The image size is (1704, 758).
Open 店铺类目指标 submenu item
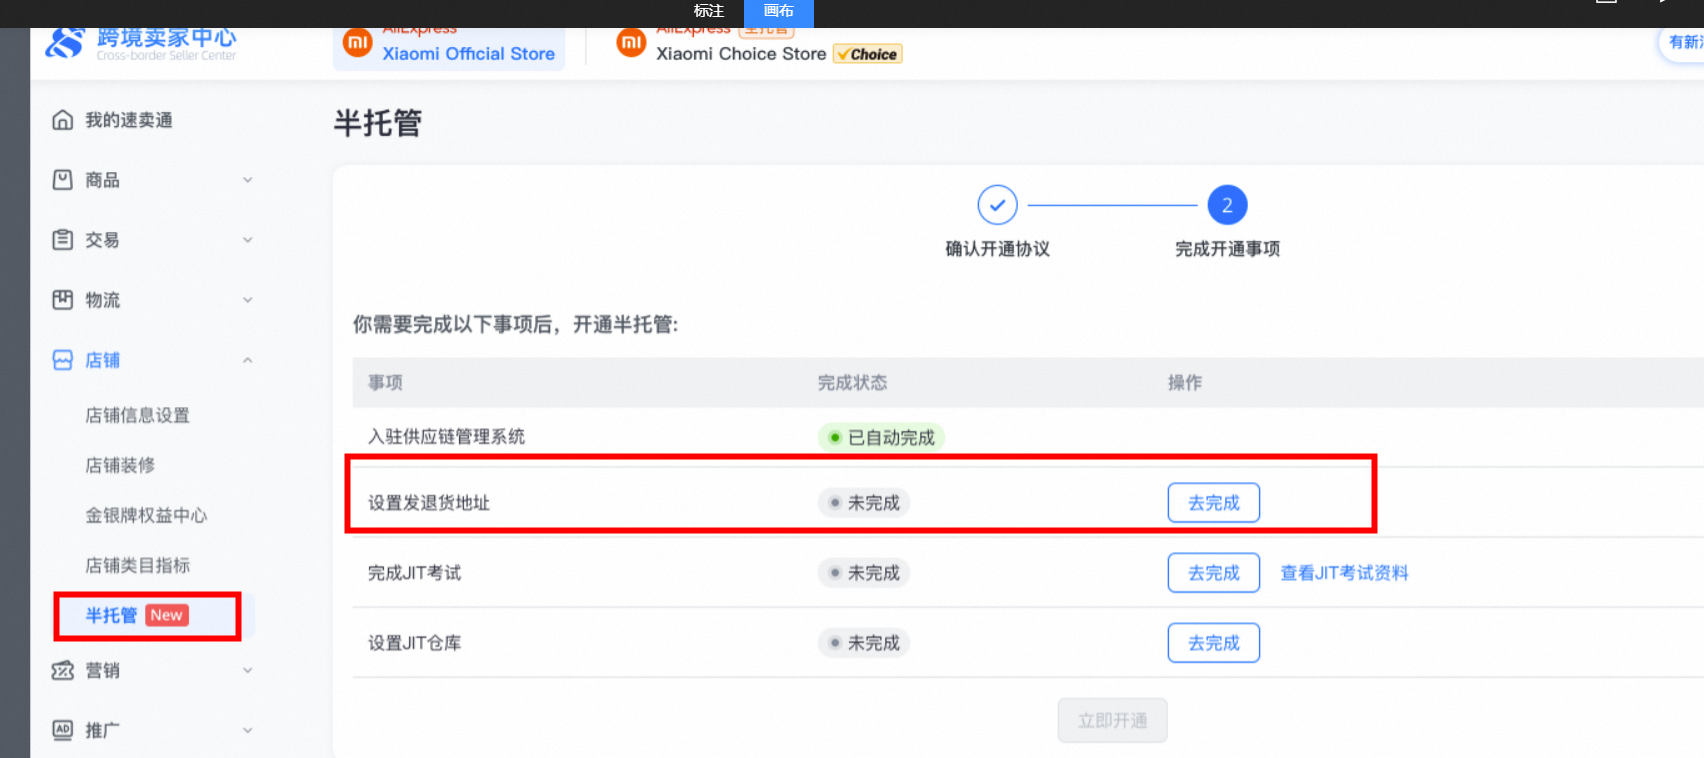pos(137,565)
